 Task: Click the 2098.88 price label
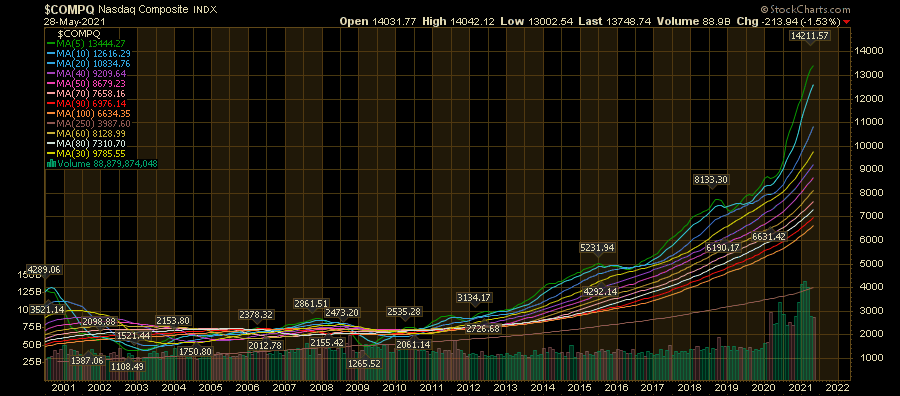99,321
